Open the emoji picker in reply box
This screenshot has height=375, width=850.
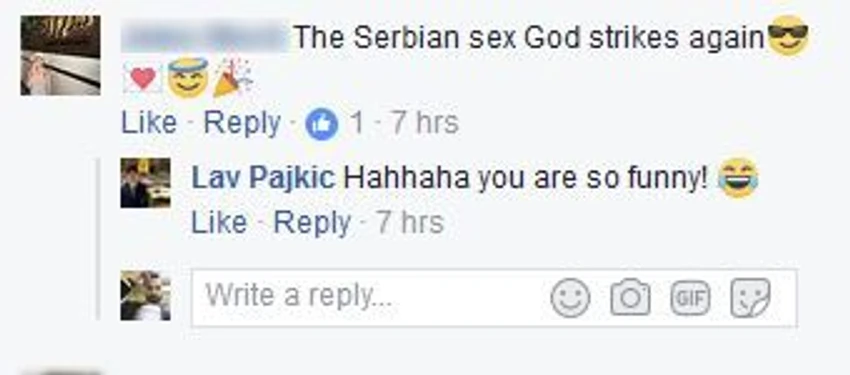point(570,298)
